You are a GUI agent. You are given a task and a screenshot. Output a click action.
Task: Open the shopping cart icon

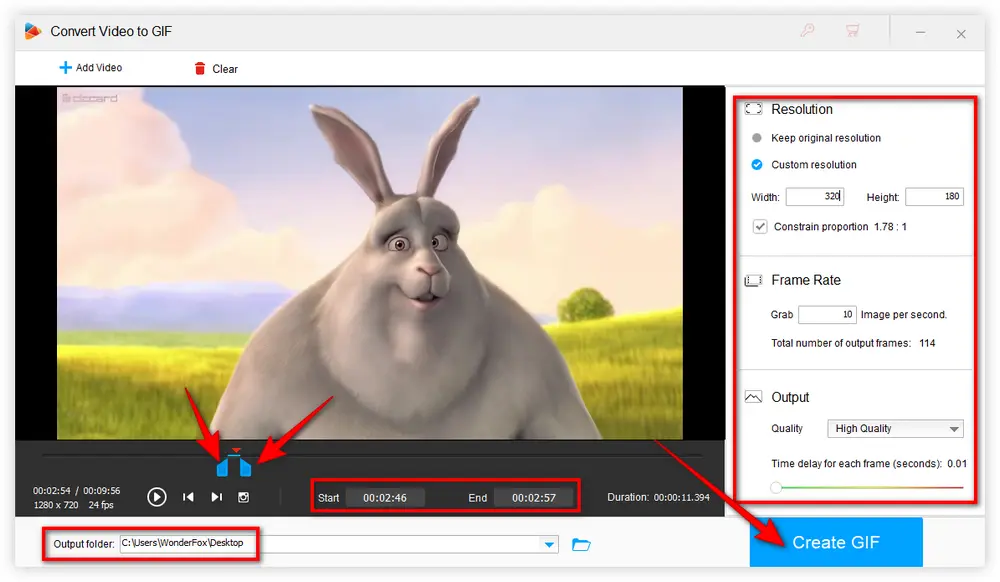click(852, 30)
